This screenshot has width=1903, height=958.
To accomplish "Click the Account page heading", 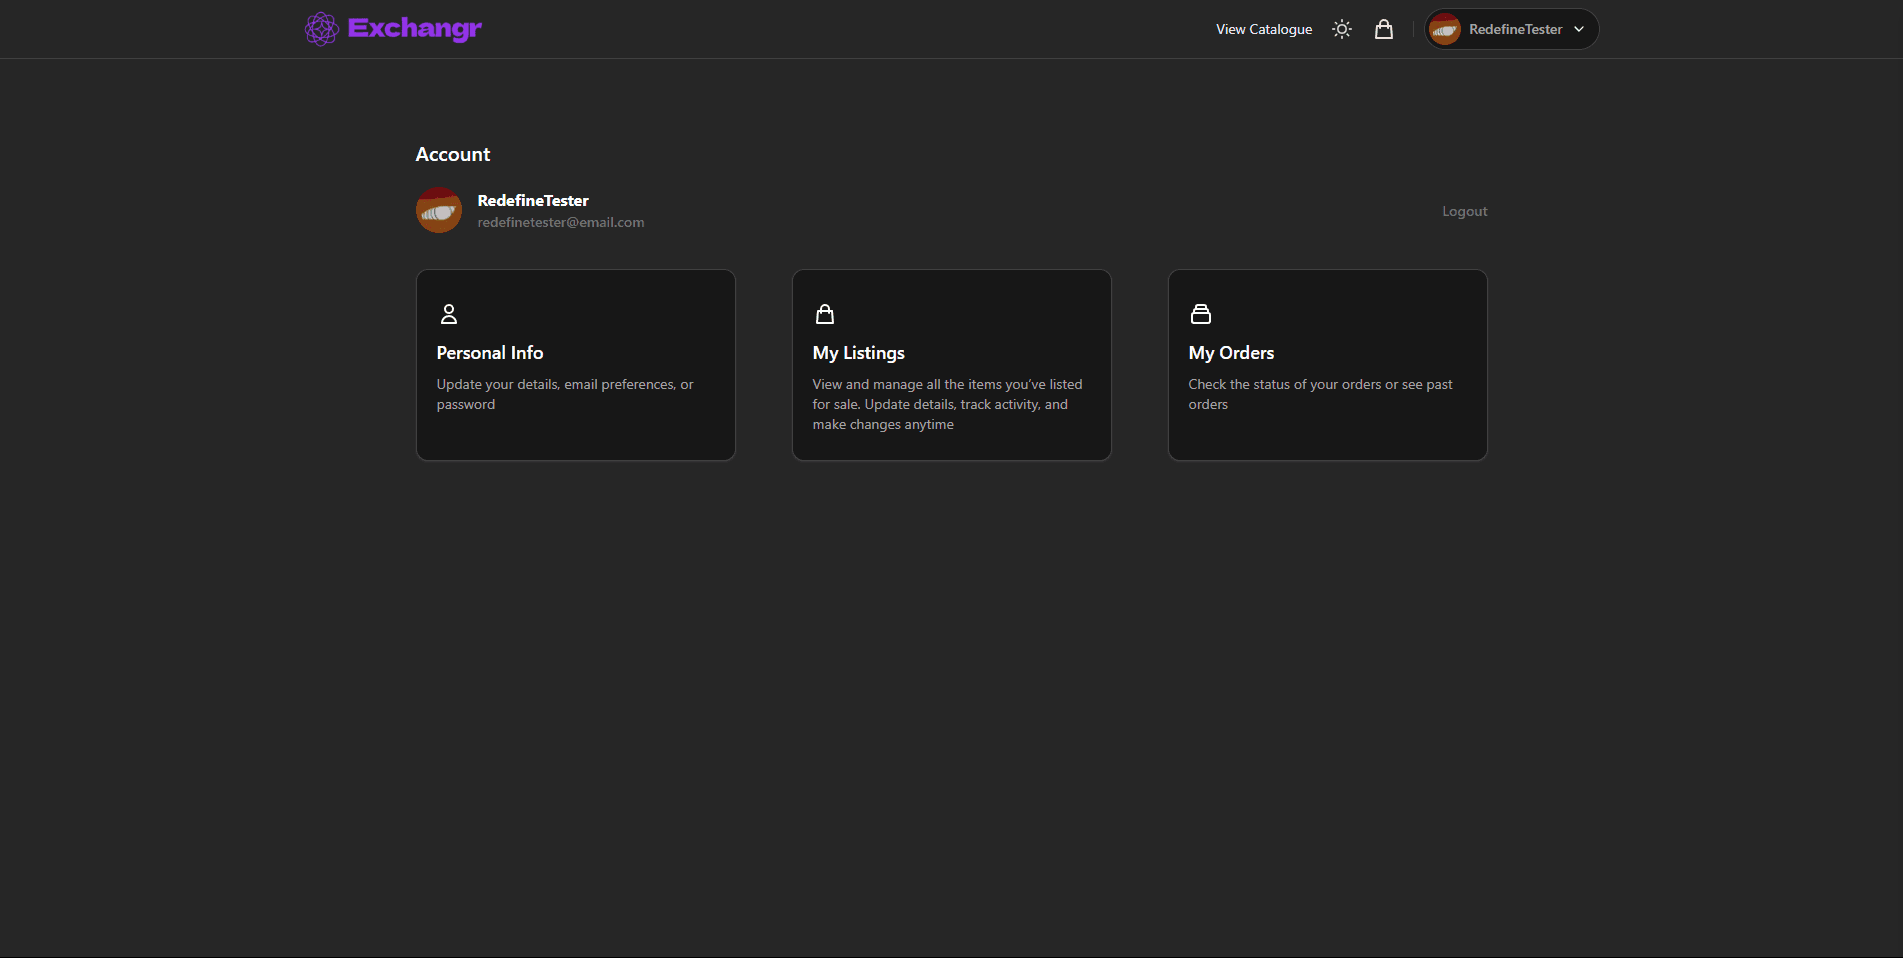I will (x=452, y=154).
